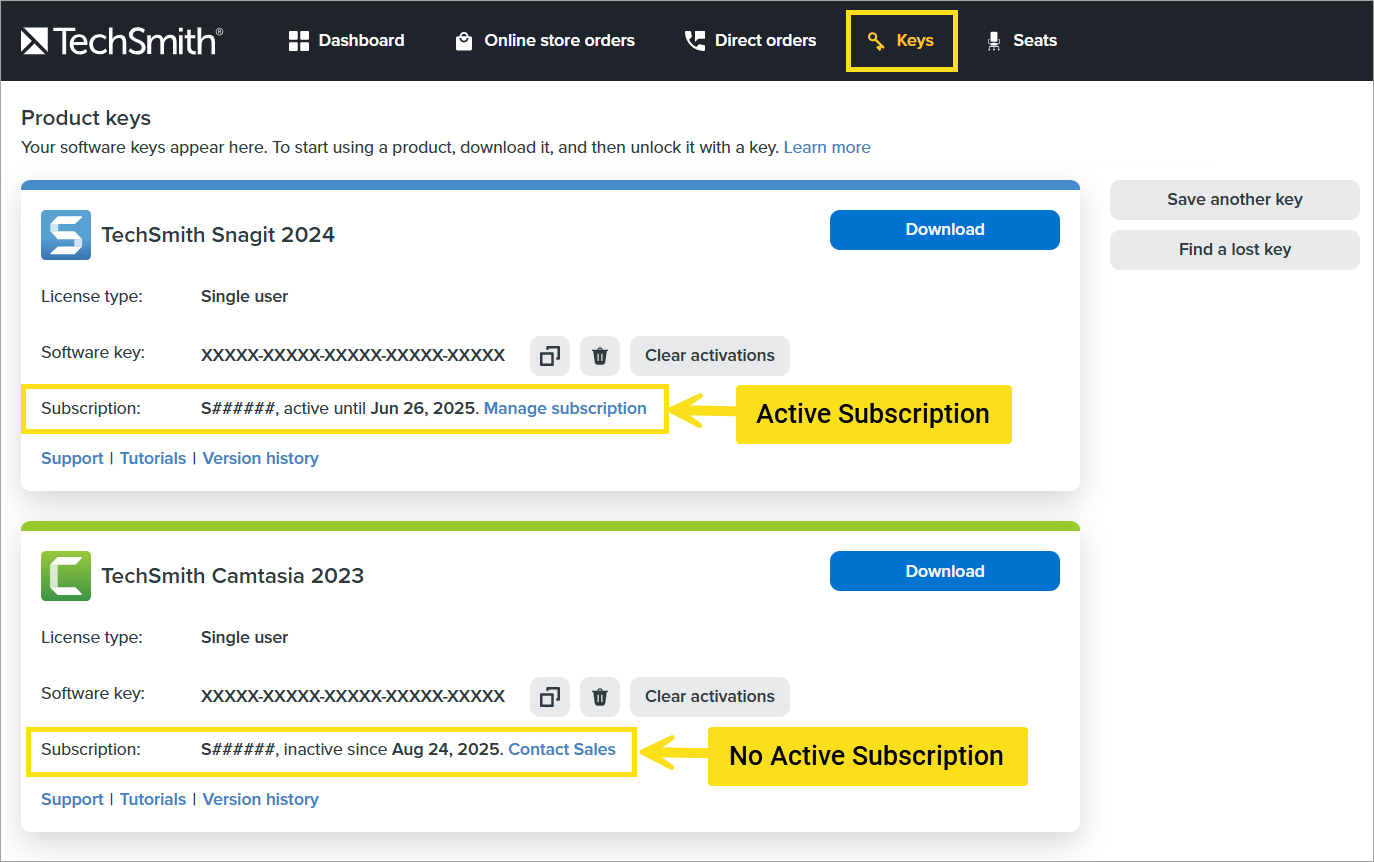The width and height of the screenshot is (1374, 862).
Task: Download TechSmith Snagit 2024
Action: [x=944, y=230]
